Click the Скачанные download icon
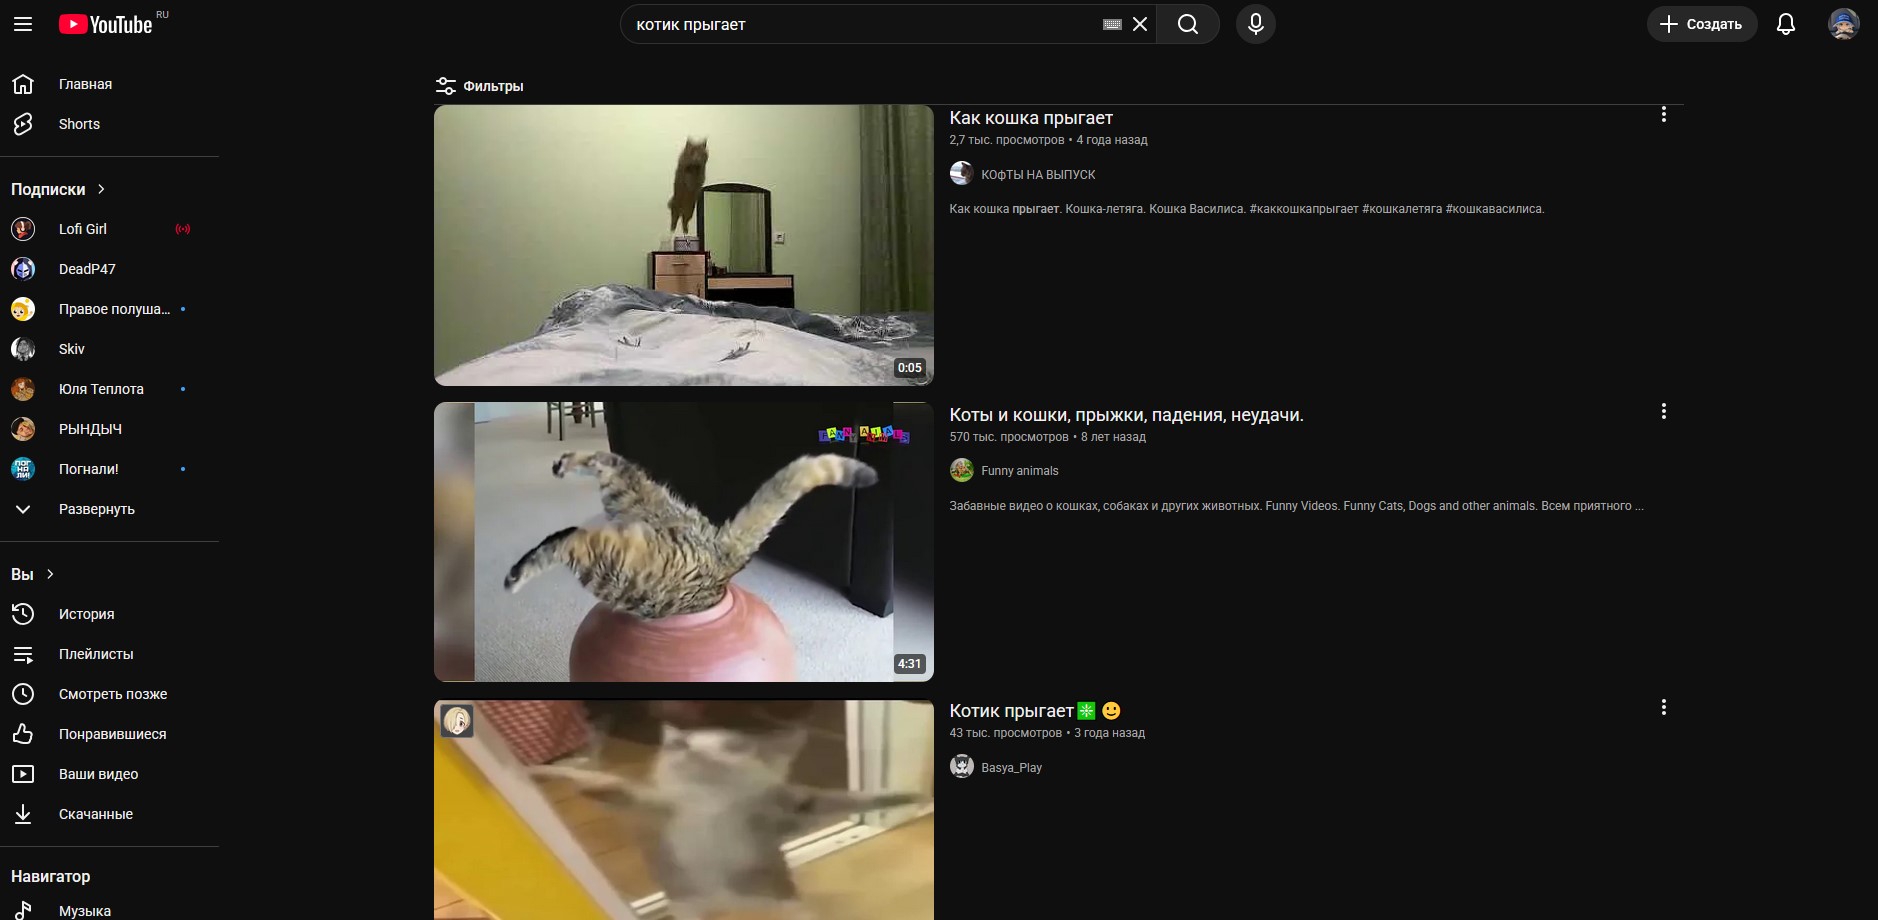The height and width of the screenshot is (920, 1878). point(23,814)
